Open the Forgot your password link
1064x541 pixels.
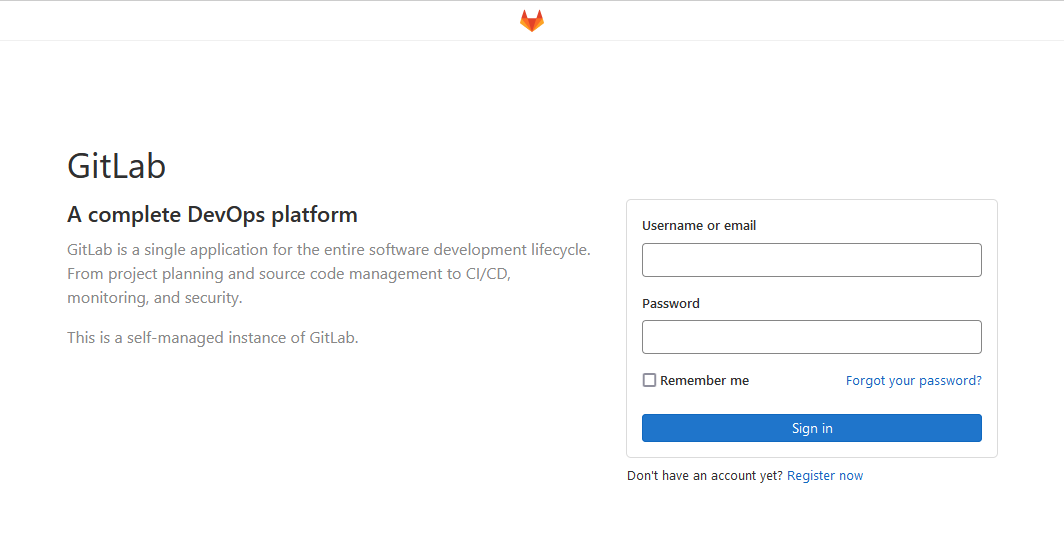click(913, 380)
